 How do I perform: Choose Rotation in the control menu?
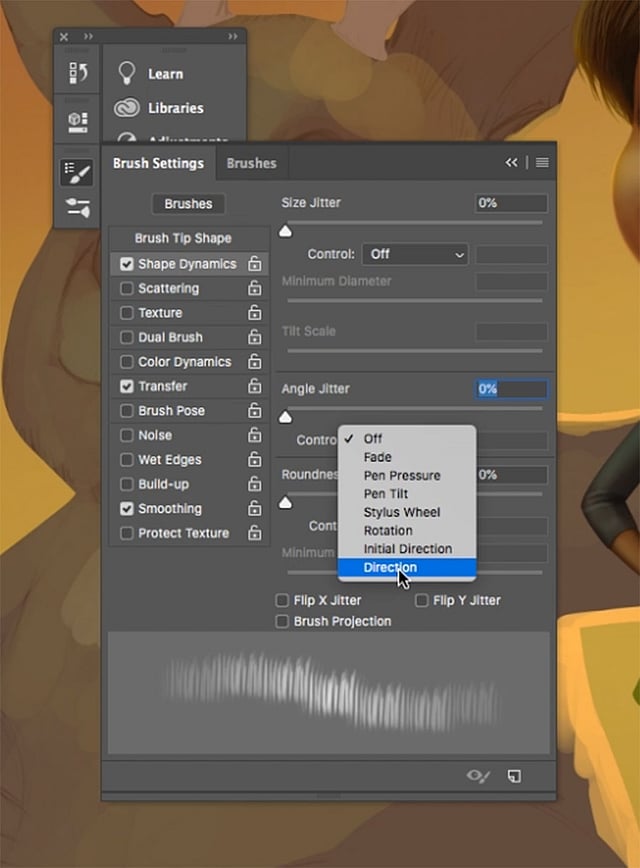pyautogui.click(x=407, y=530)
